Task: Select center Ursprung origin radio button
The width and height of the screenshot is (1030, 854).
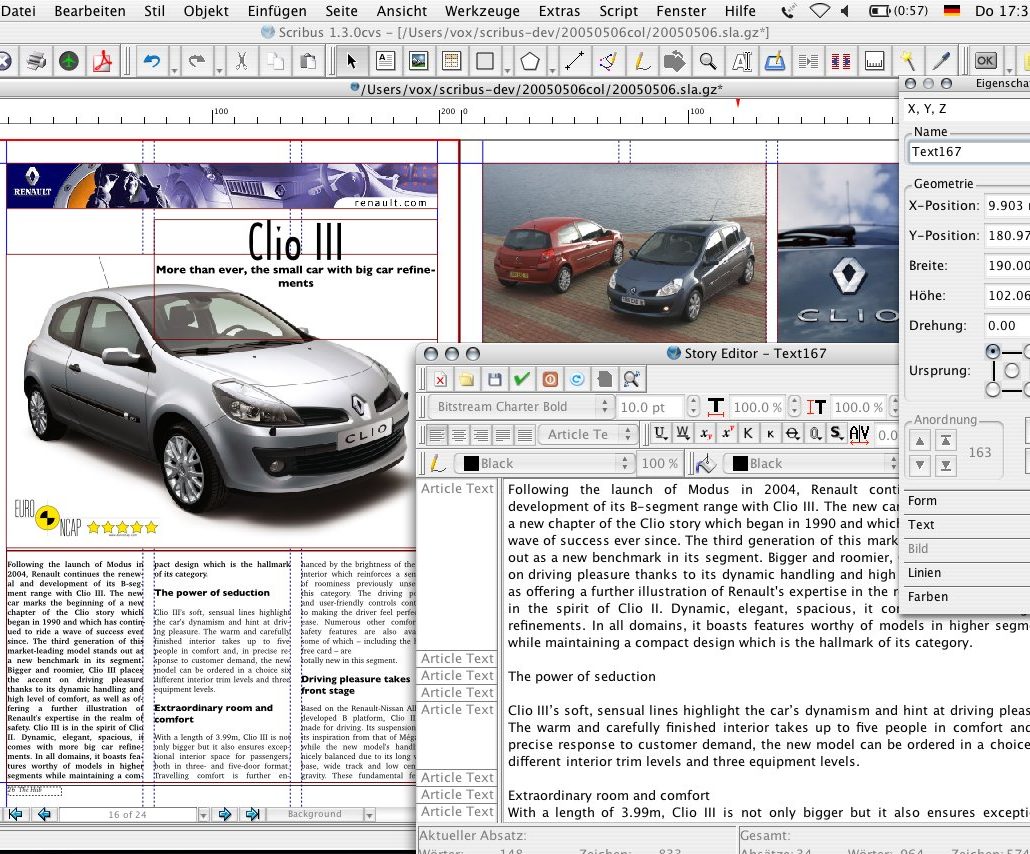Action: (1012, 371)
